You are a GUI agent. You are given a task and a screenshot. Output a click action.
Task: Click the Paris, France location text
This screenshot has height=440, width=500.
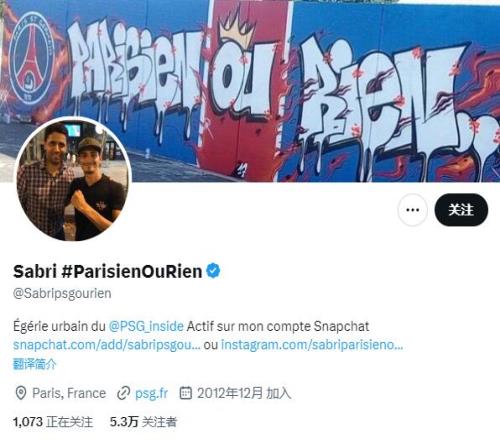(x=69, y=393)
